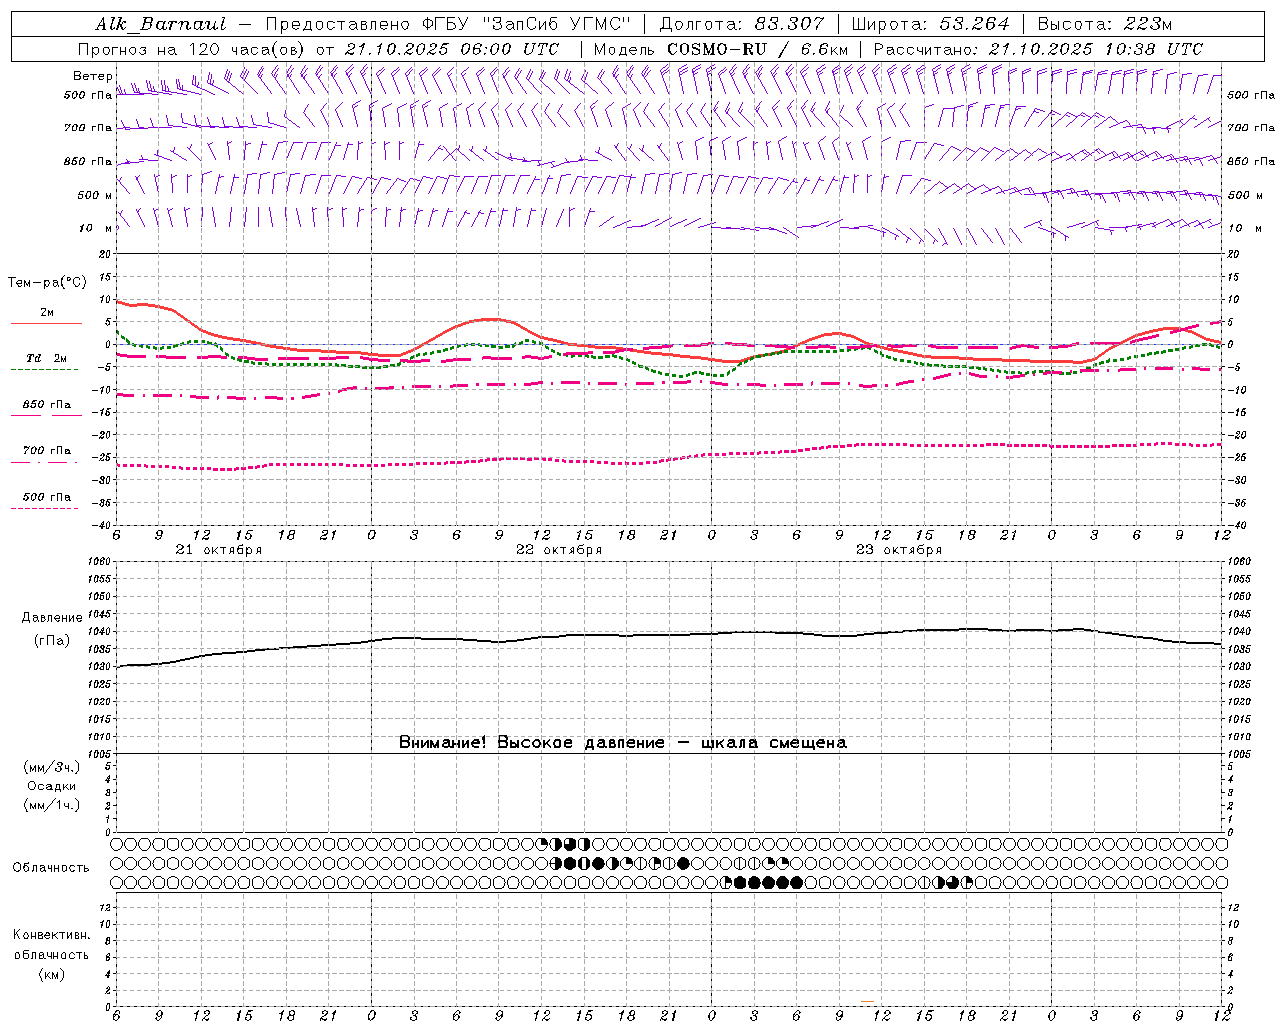The height and width of the screenshot is (1024, 1280).
Task: Click 'Рассчитано: 21.10.2025 10:38 UTC' text
Action: click(x=1038, y=49)
